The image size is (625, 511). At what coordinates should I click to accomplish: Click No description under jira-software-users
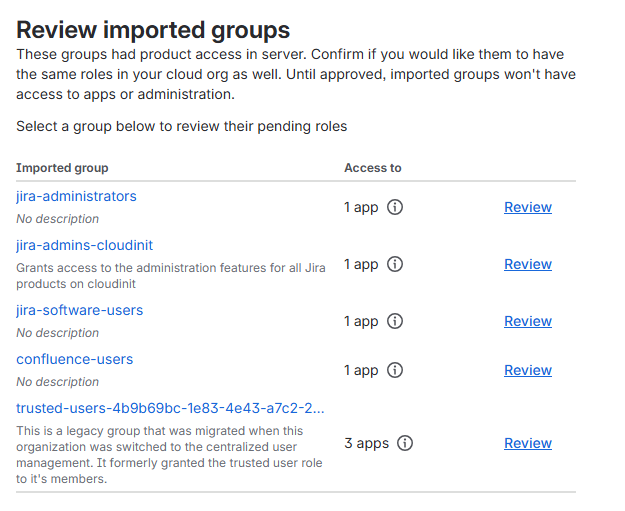(x=57, y=333)
